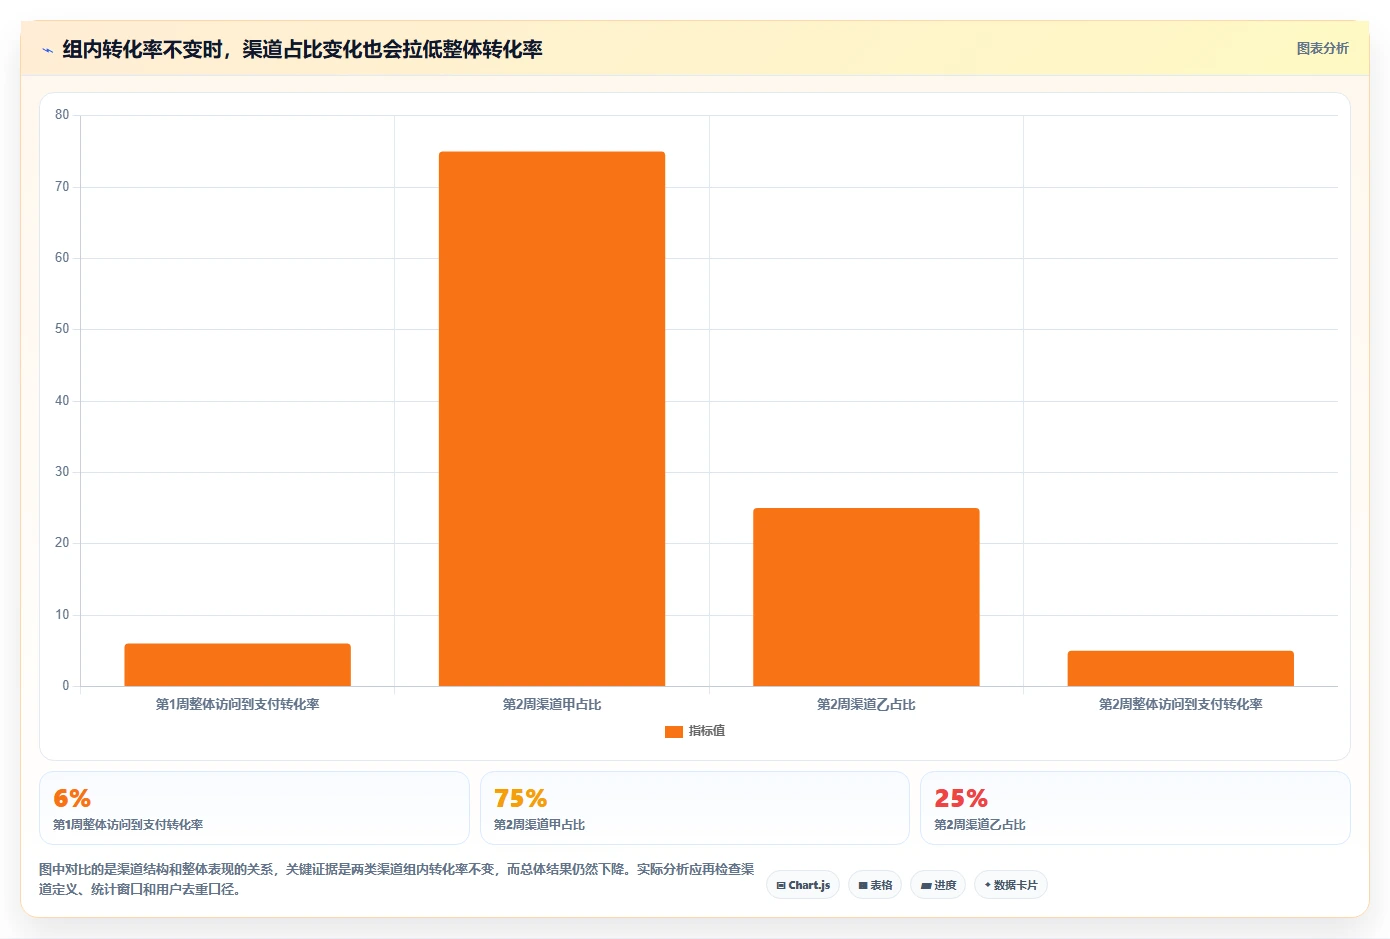The height and width of the screenshot is (939, 1390).
Task: Click the lightning icon beside the title
Action: pyautogui.click(x=47, y=50)
